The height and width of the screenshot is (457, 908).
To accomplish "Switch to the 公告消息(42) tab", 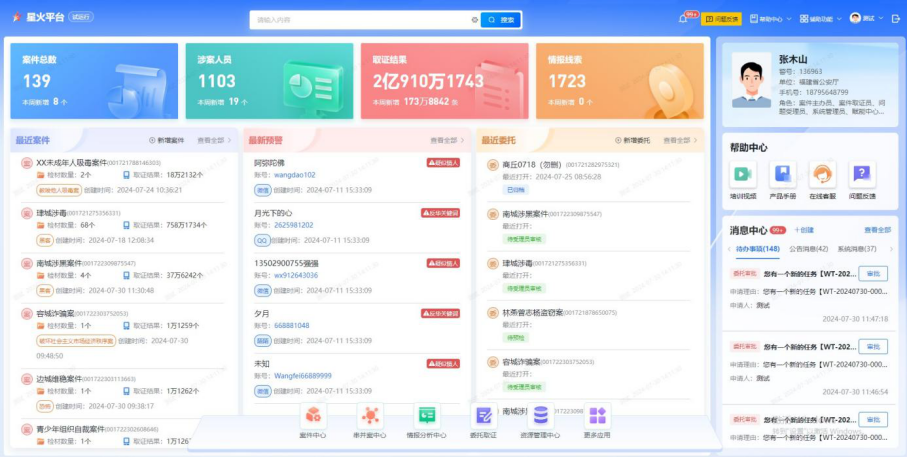I will 808,249.
